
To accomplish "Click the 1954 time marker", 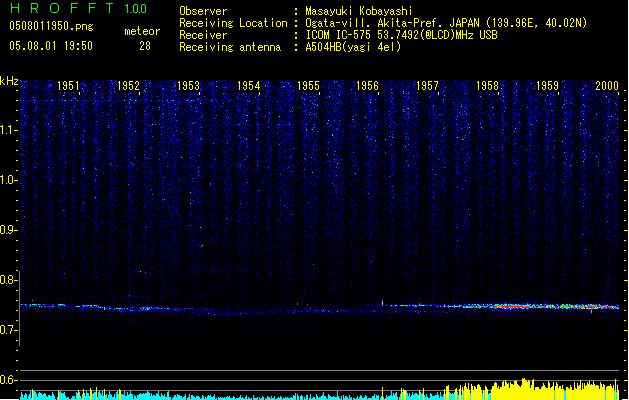I will point(248,86).
